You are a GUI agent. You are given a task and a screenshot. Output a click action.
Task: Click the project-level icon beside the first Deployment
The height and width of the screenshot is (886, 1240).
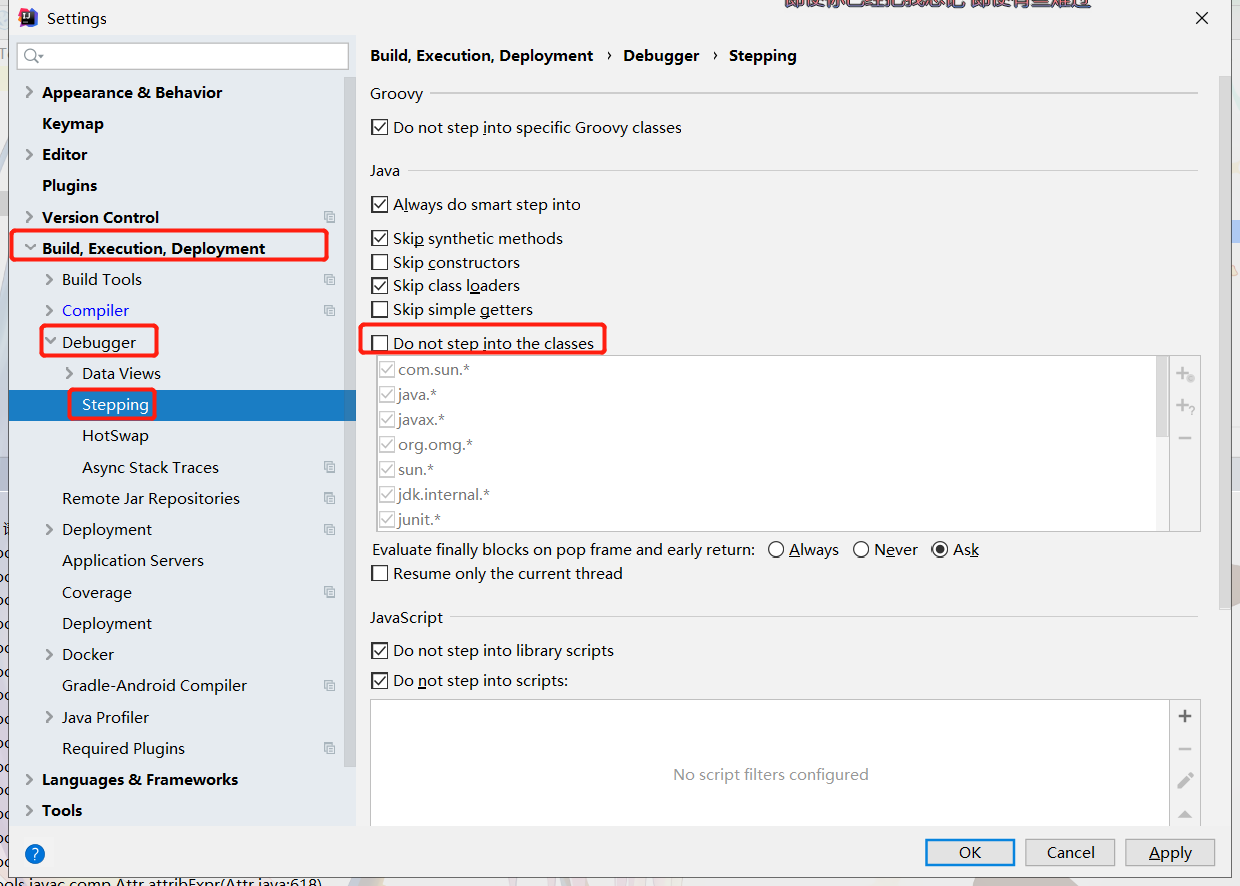tap(330, 530)
